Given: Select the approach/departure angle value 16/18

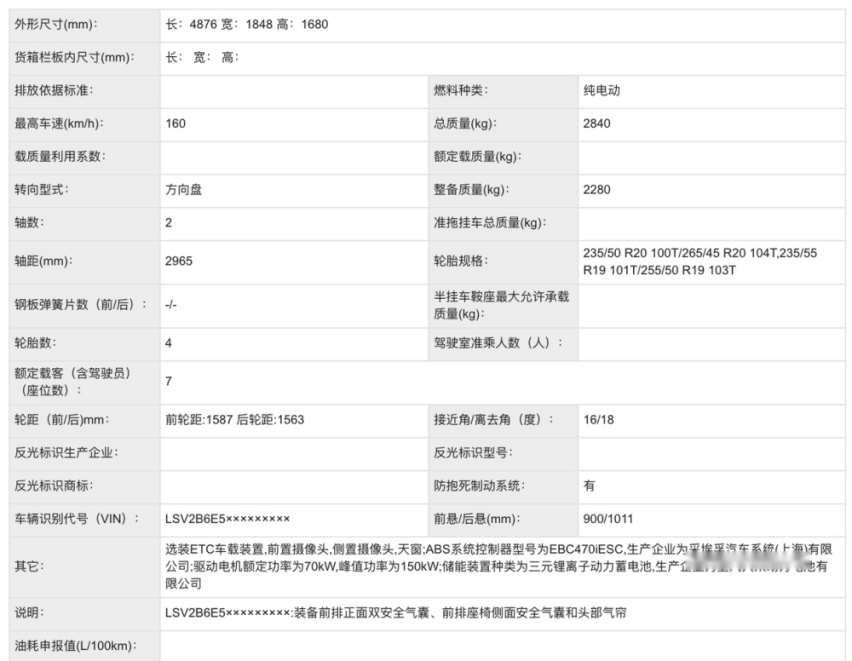Looking at the screenshot, I should [x=598, y=420].
